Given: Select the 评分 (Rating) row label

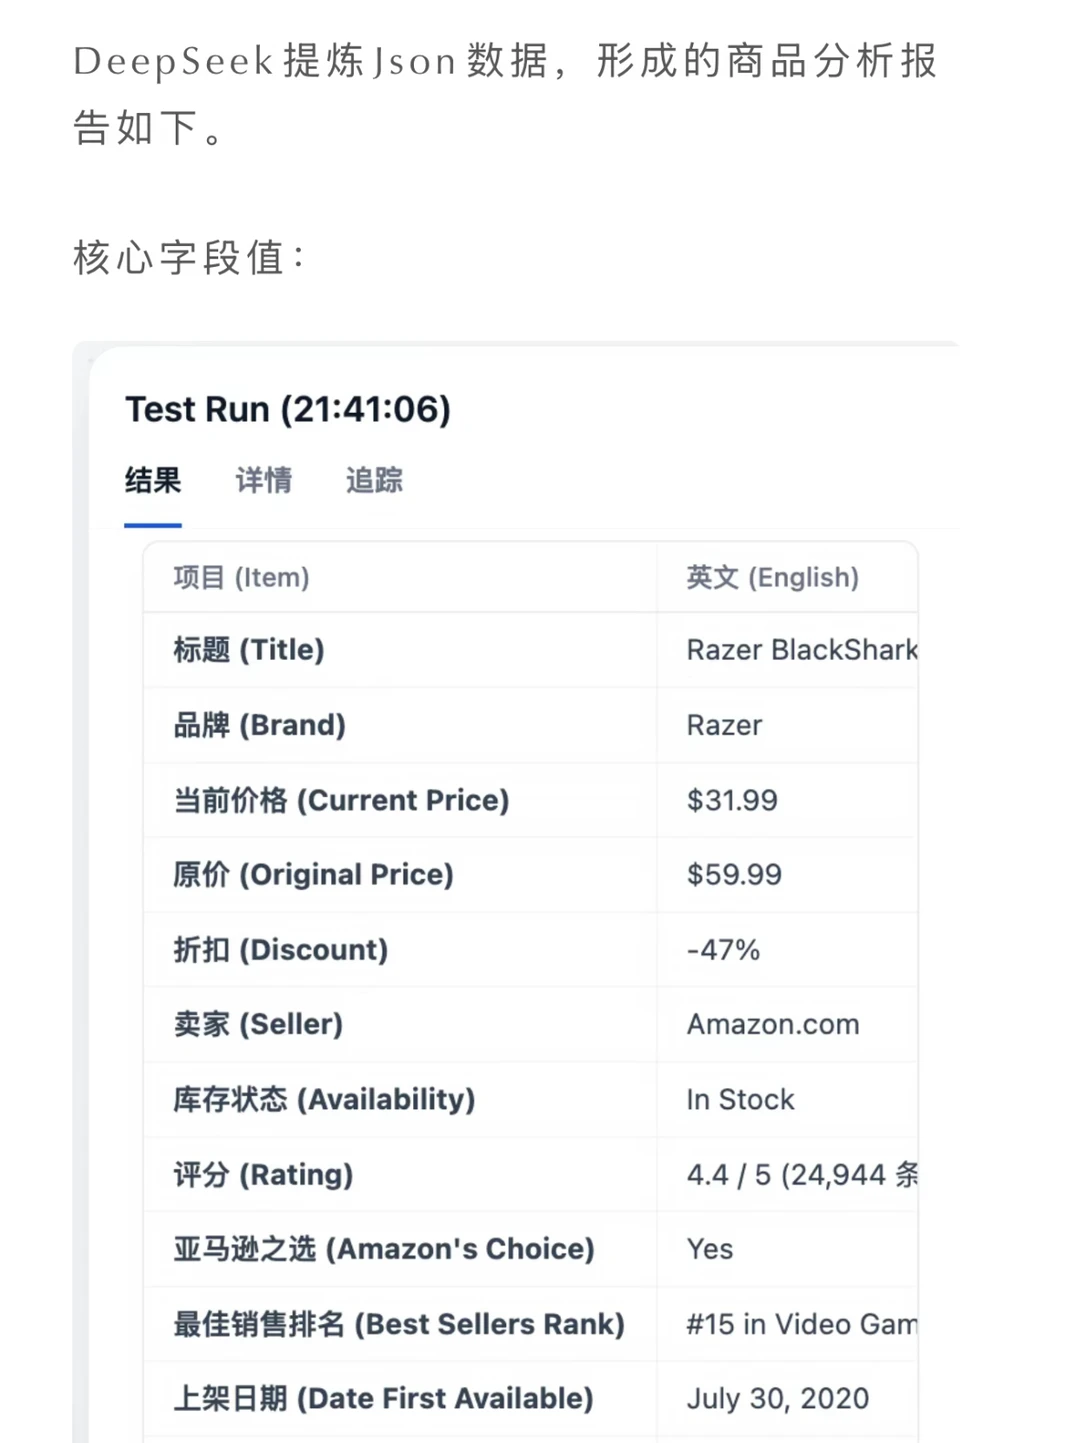Looking at the screenshot, I should coord(263,1174).
